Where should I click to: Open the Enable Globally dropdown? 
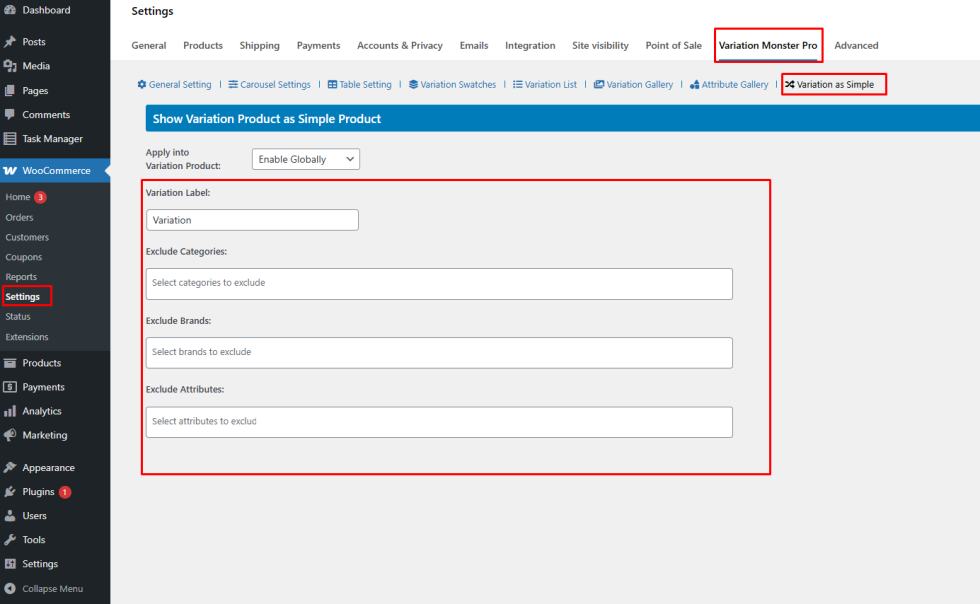(306, 159)
